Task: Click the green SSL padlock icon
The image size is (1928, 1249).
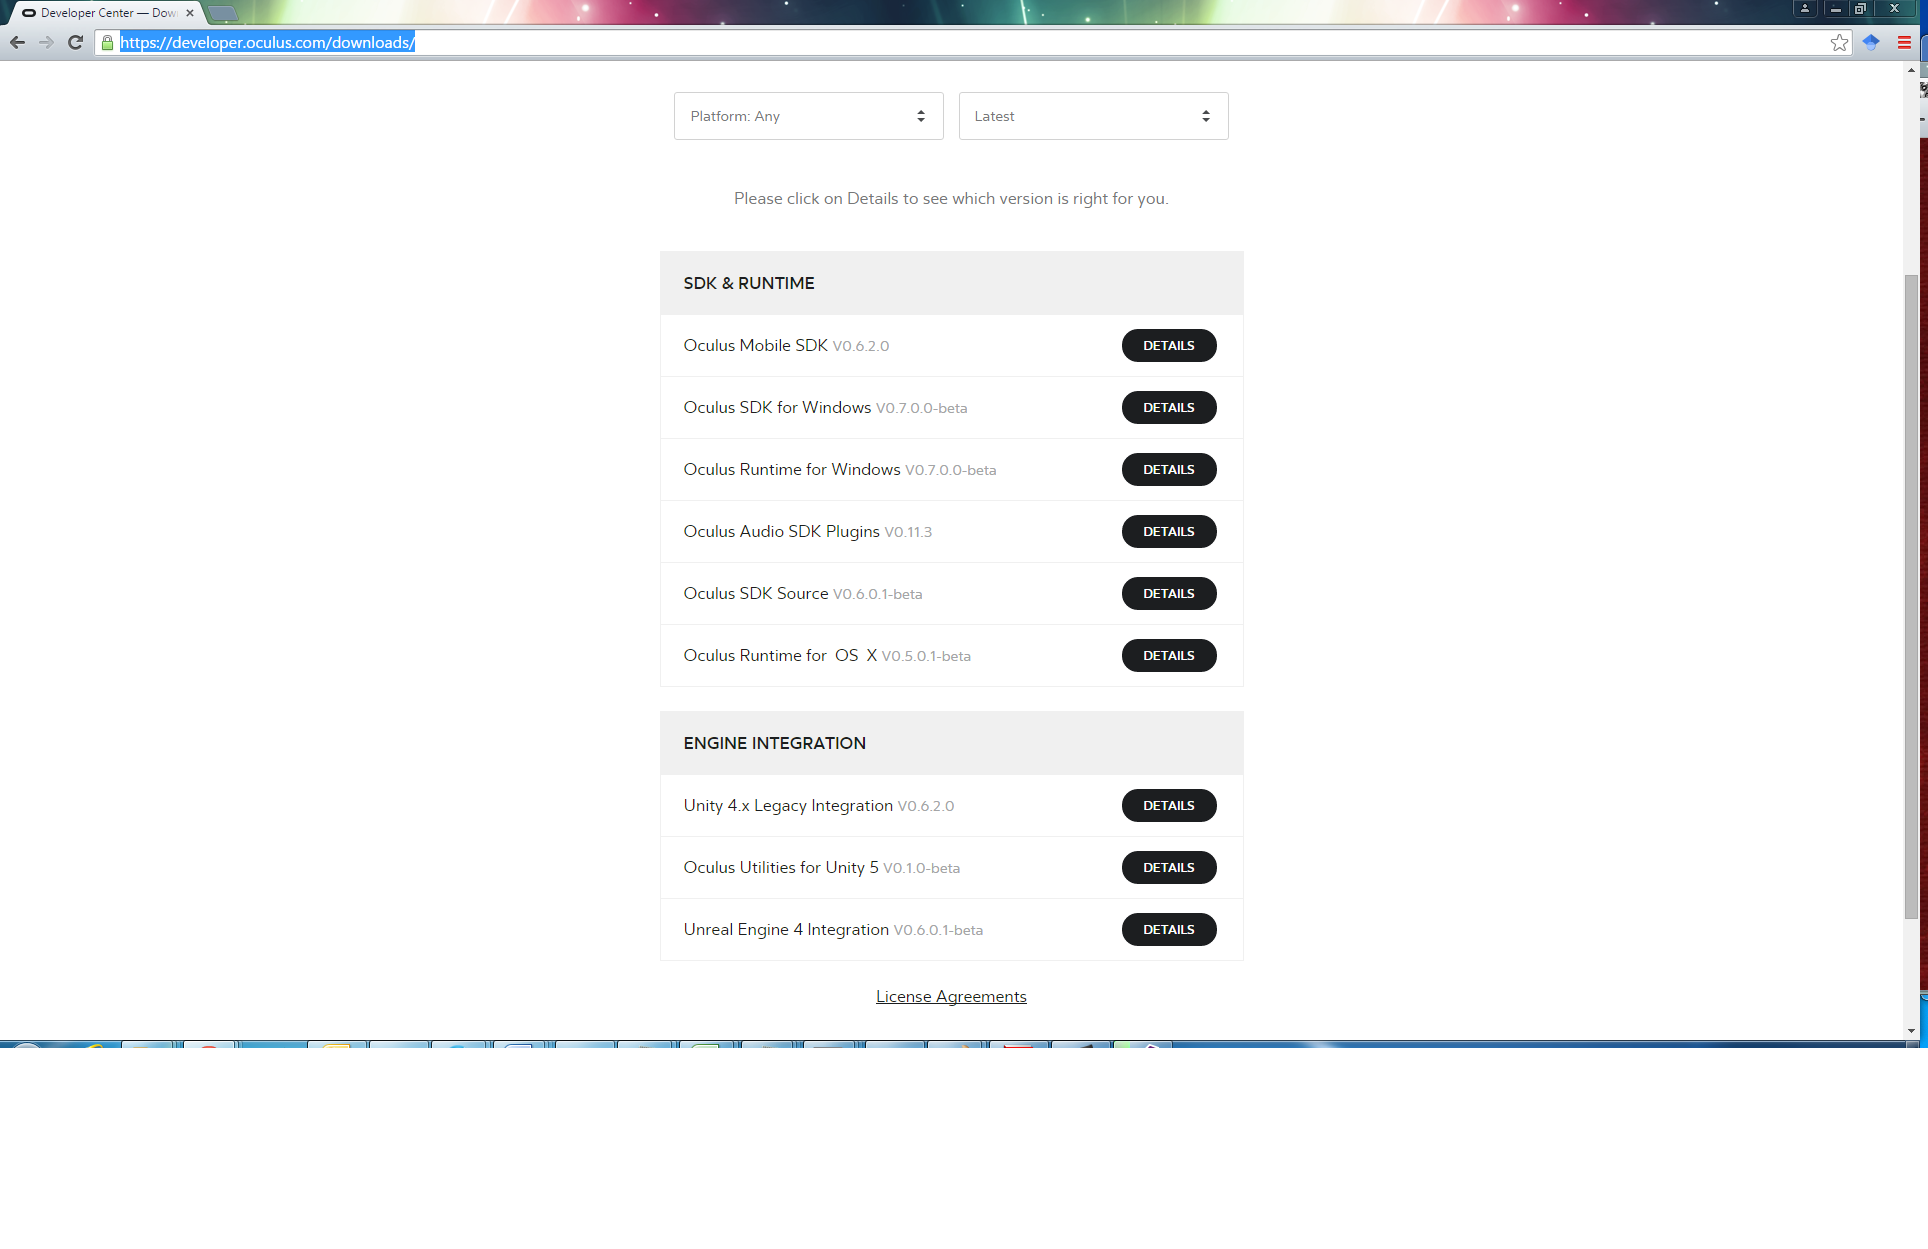Action: (108, 42)
